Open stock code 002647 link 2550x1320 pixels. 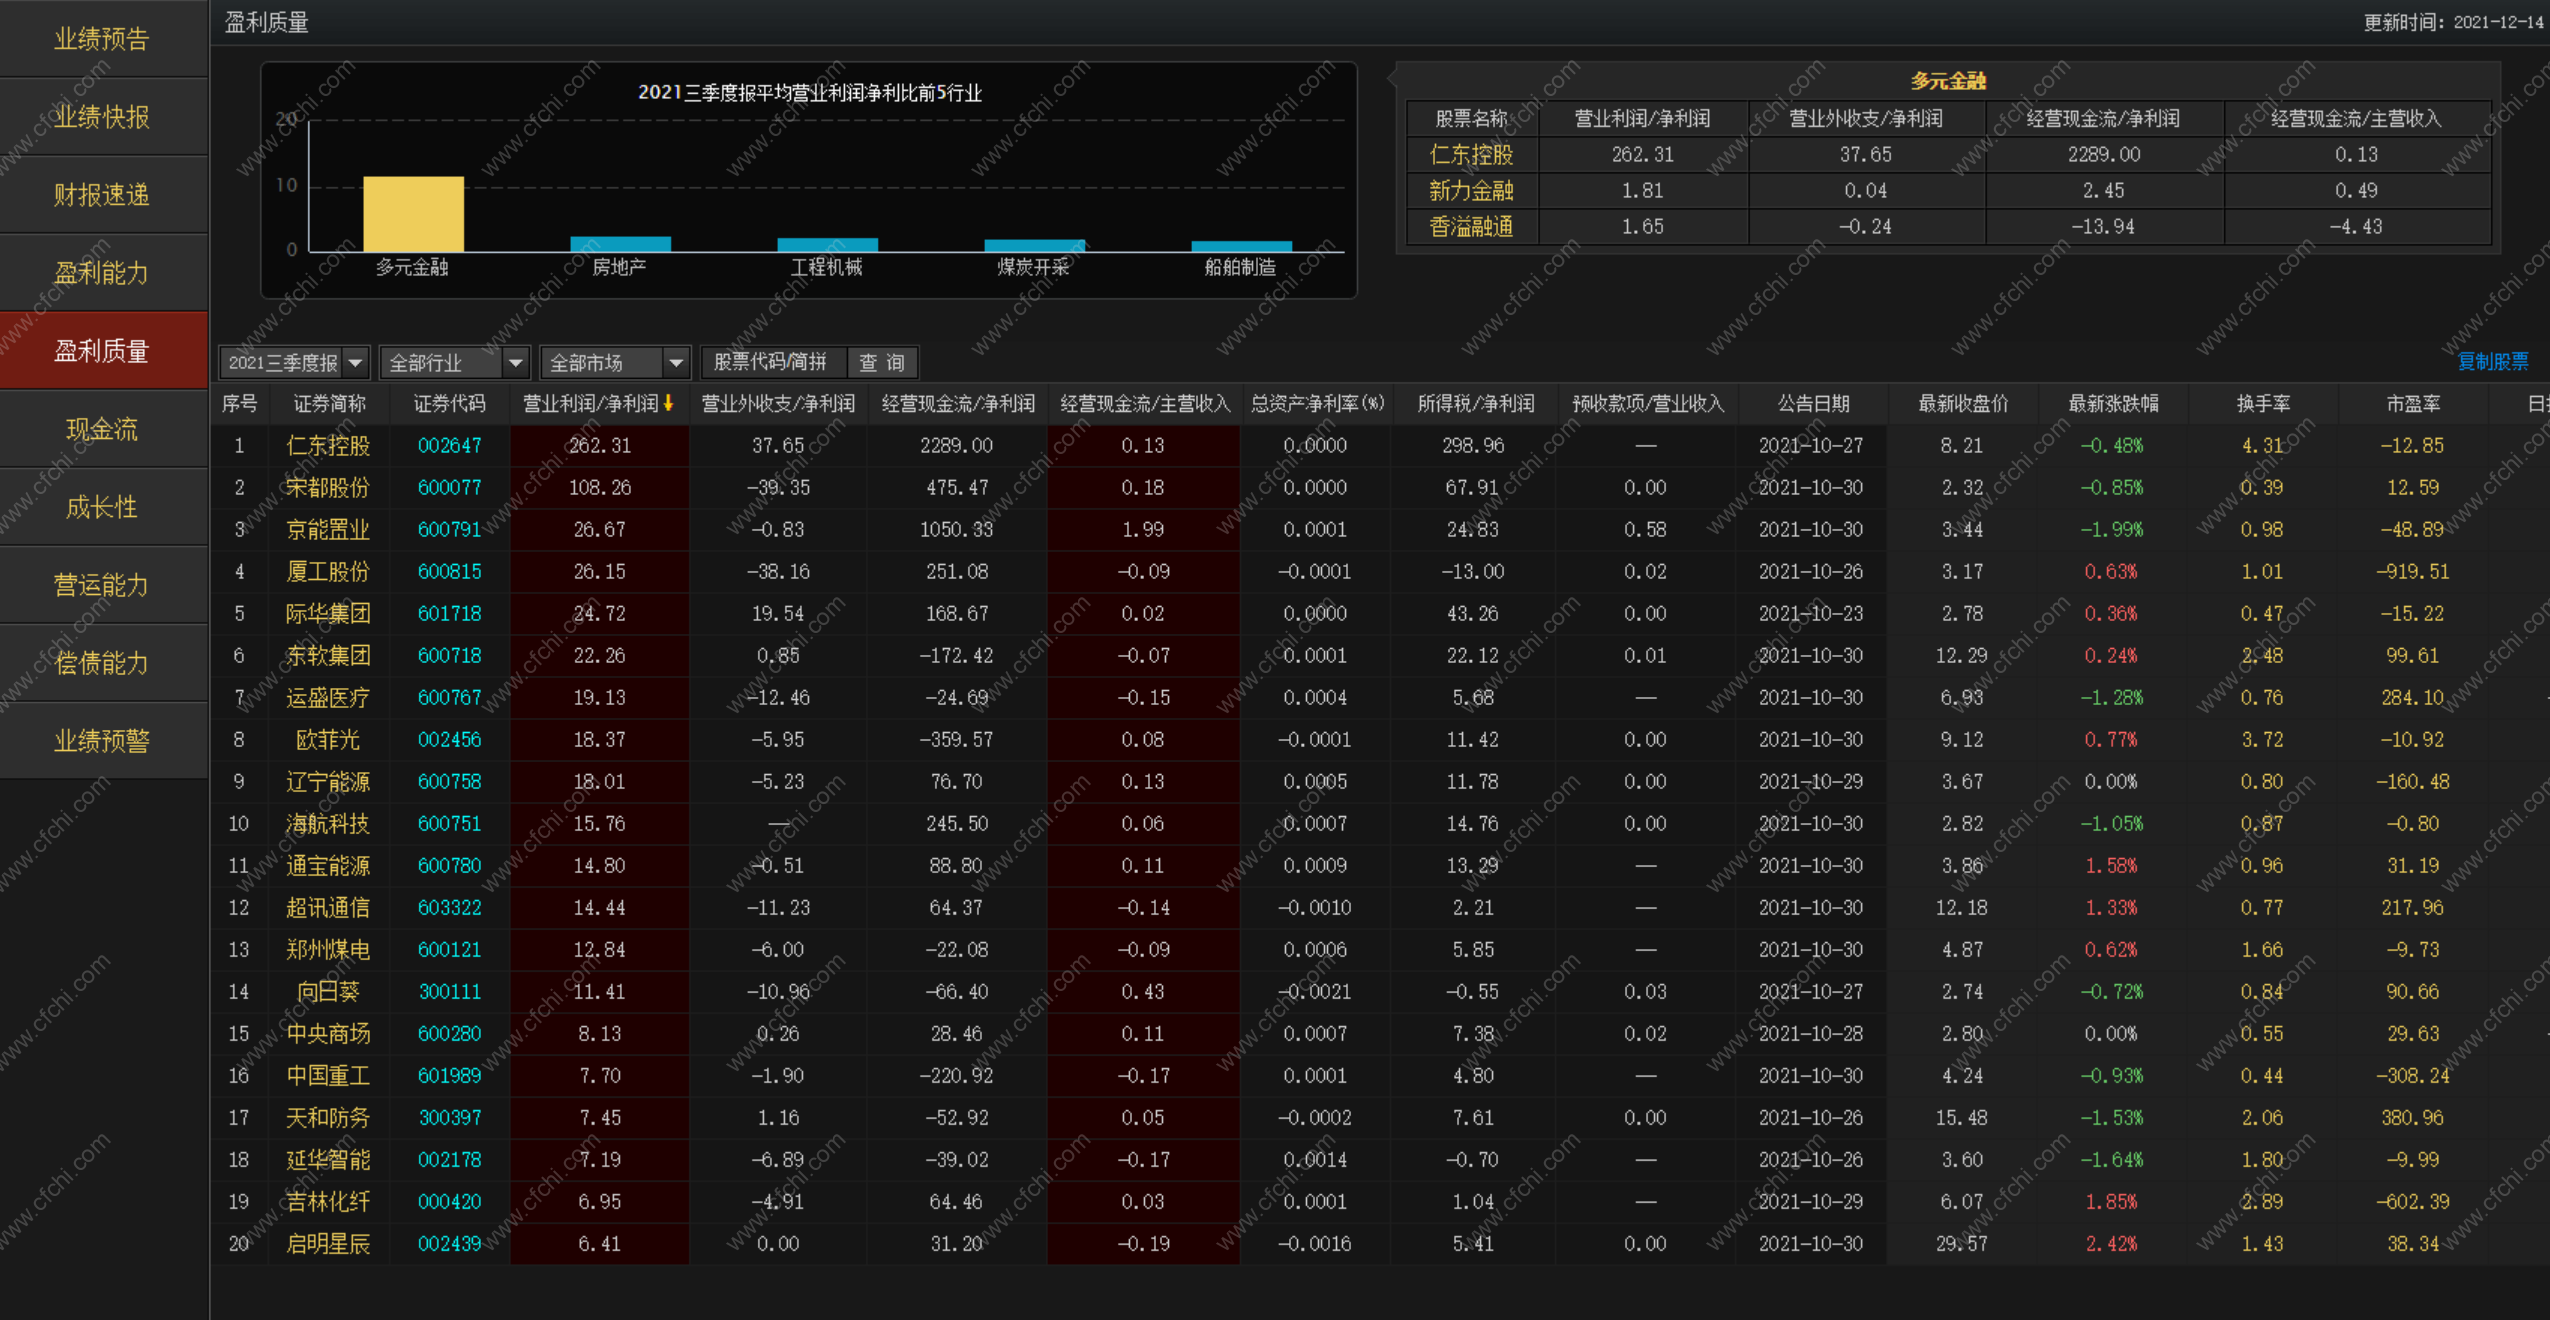449,445
